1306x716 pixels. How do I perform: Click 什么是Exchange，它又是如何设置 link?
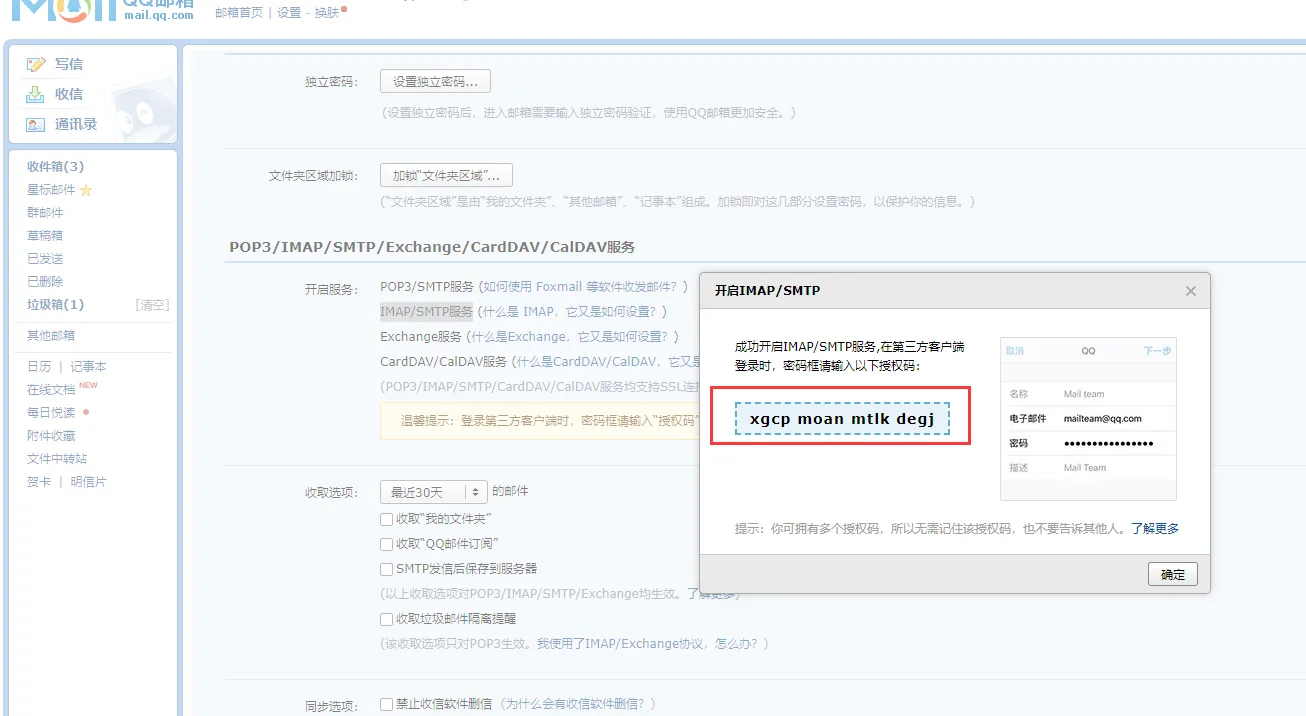572,337
